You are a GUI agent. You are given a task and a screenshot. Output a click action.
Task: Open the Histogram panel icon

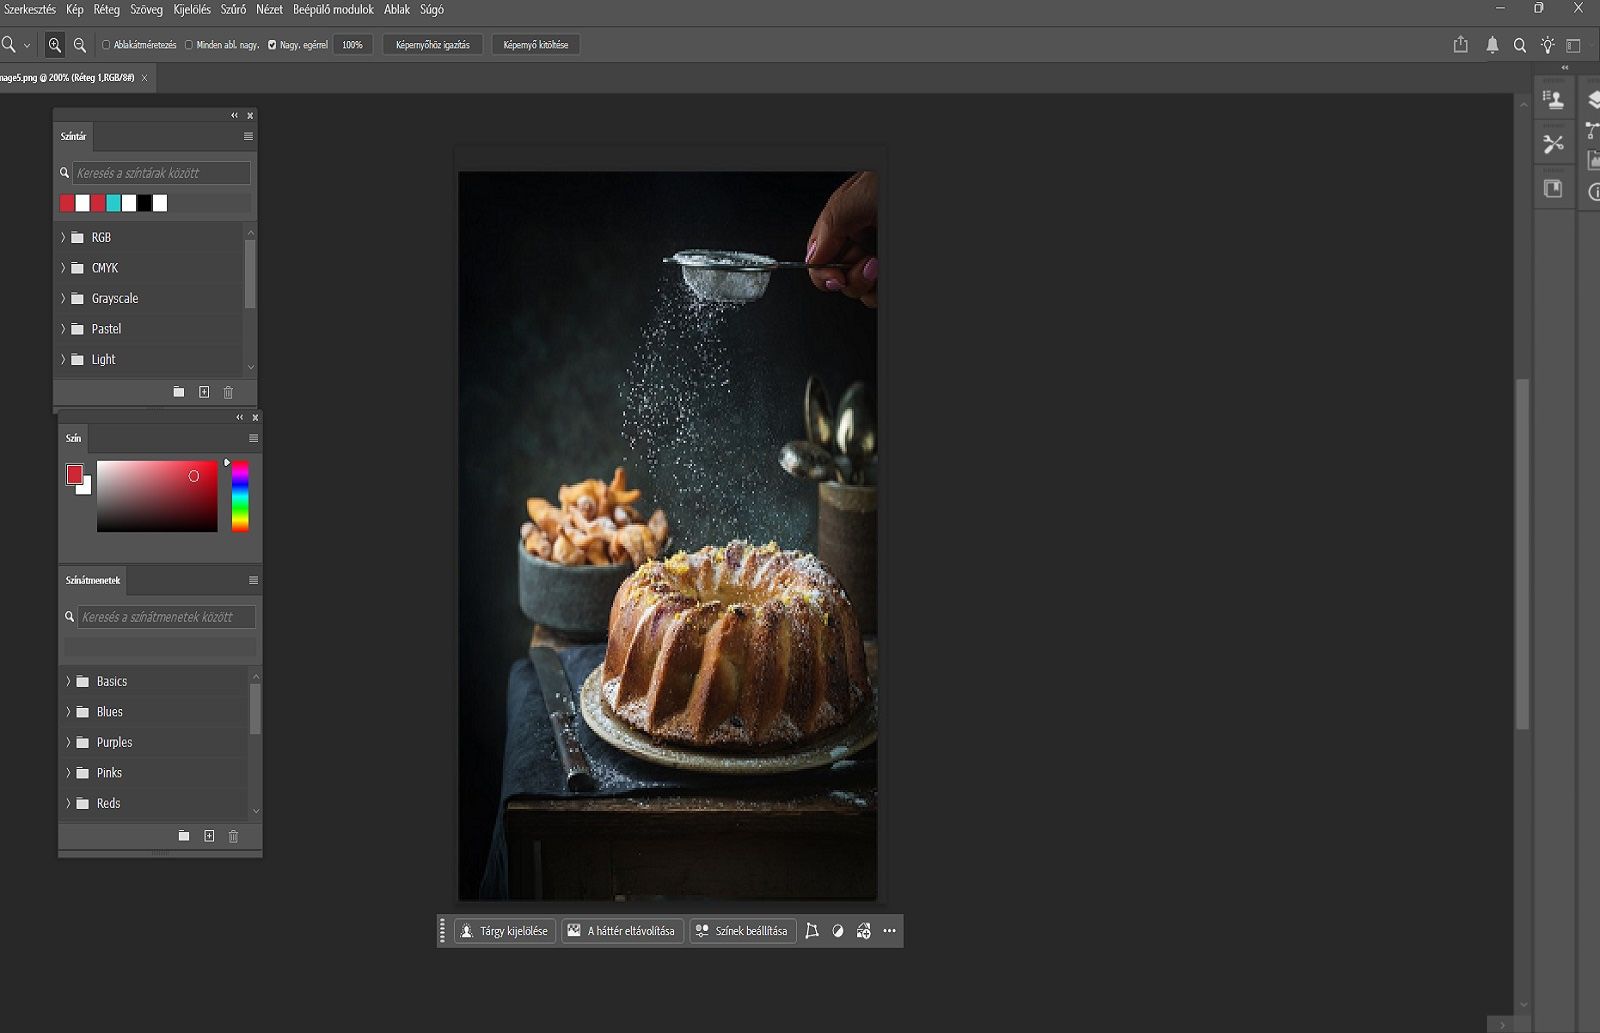[1593, 161]
